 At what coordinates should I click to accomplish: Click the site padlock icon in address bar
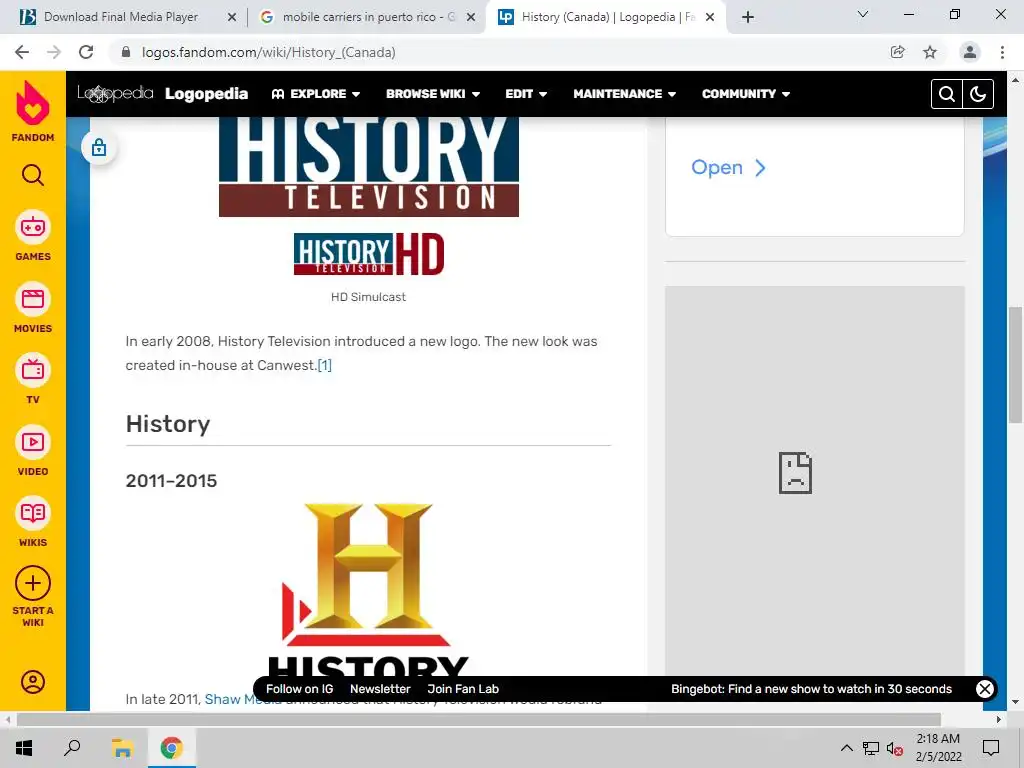(126, 52)
